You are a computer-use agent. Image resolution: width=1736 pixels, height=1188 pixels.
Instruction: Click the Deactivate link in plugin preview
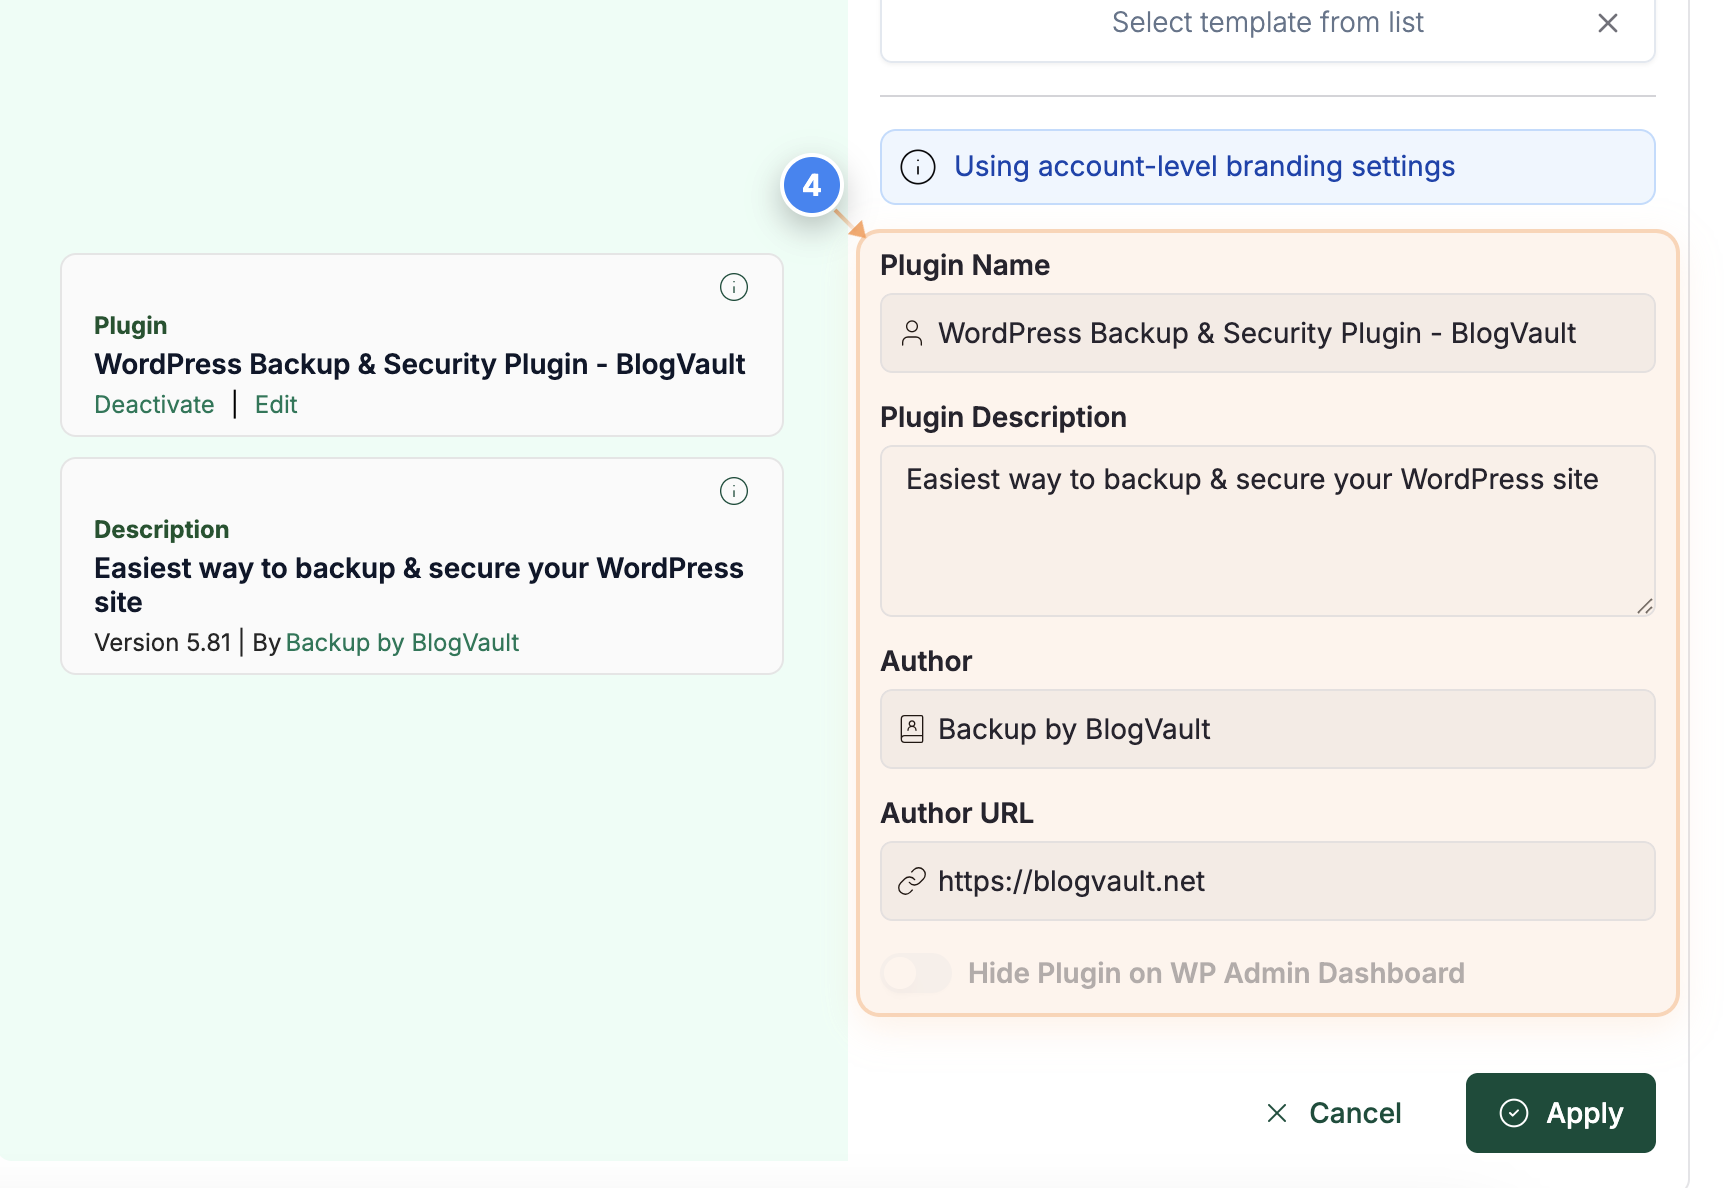coord(154,405)
